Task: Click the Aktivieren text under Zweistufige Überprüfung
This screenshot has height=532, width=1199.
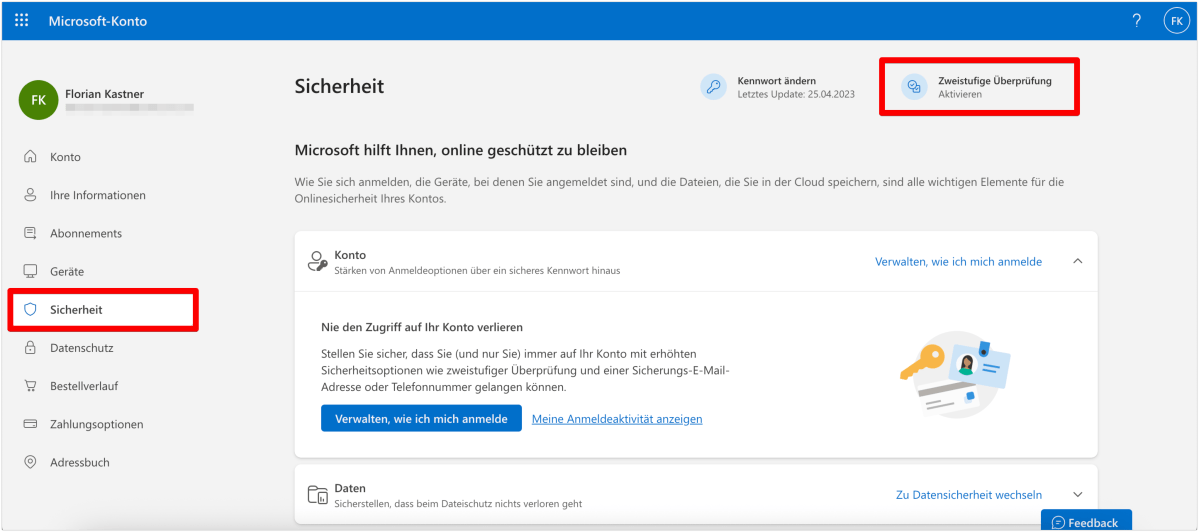Action: tap(960, 94)
